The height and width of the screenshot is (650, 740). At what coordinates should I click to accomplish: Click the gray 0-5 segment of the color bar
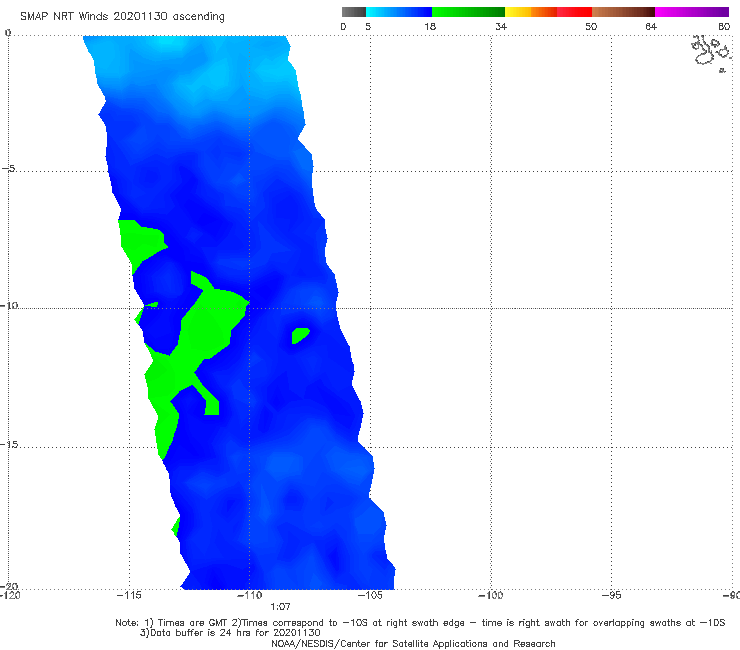354,12
